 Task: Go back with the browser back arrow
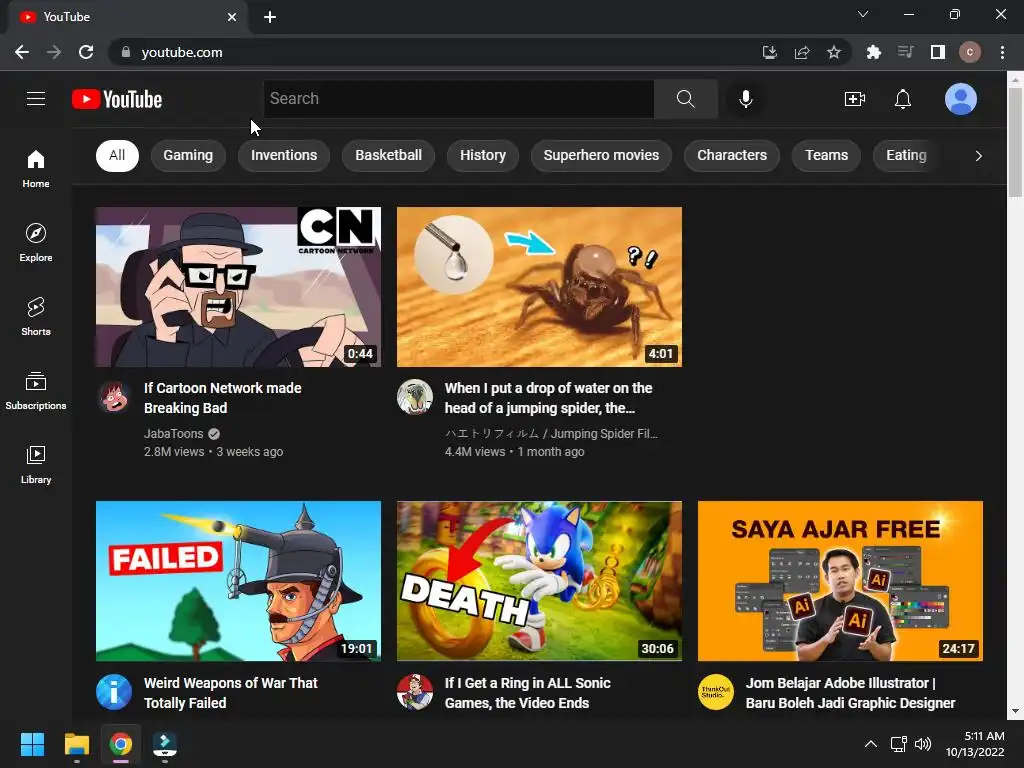[22, 52]
